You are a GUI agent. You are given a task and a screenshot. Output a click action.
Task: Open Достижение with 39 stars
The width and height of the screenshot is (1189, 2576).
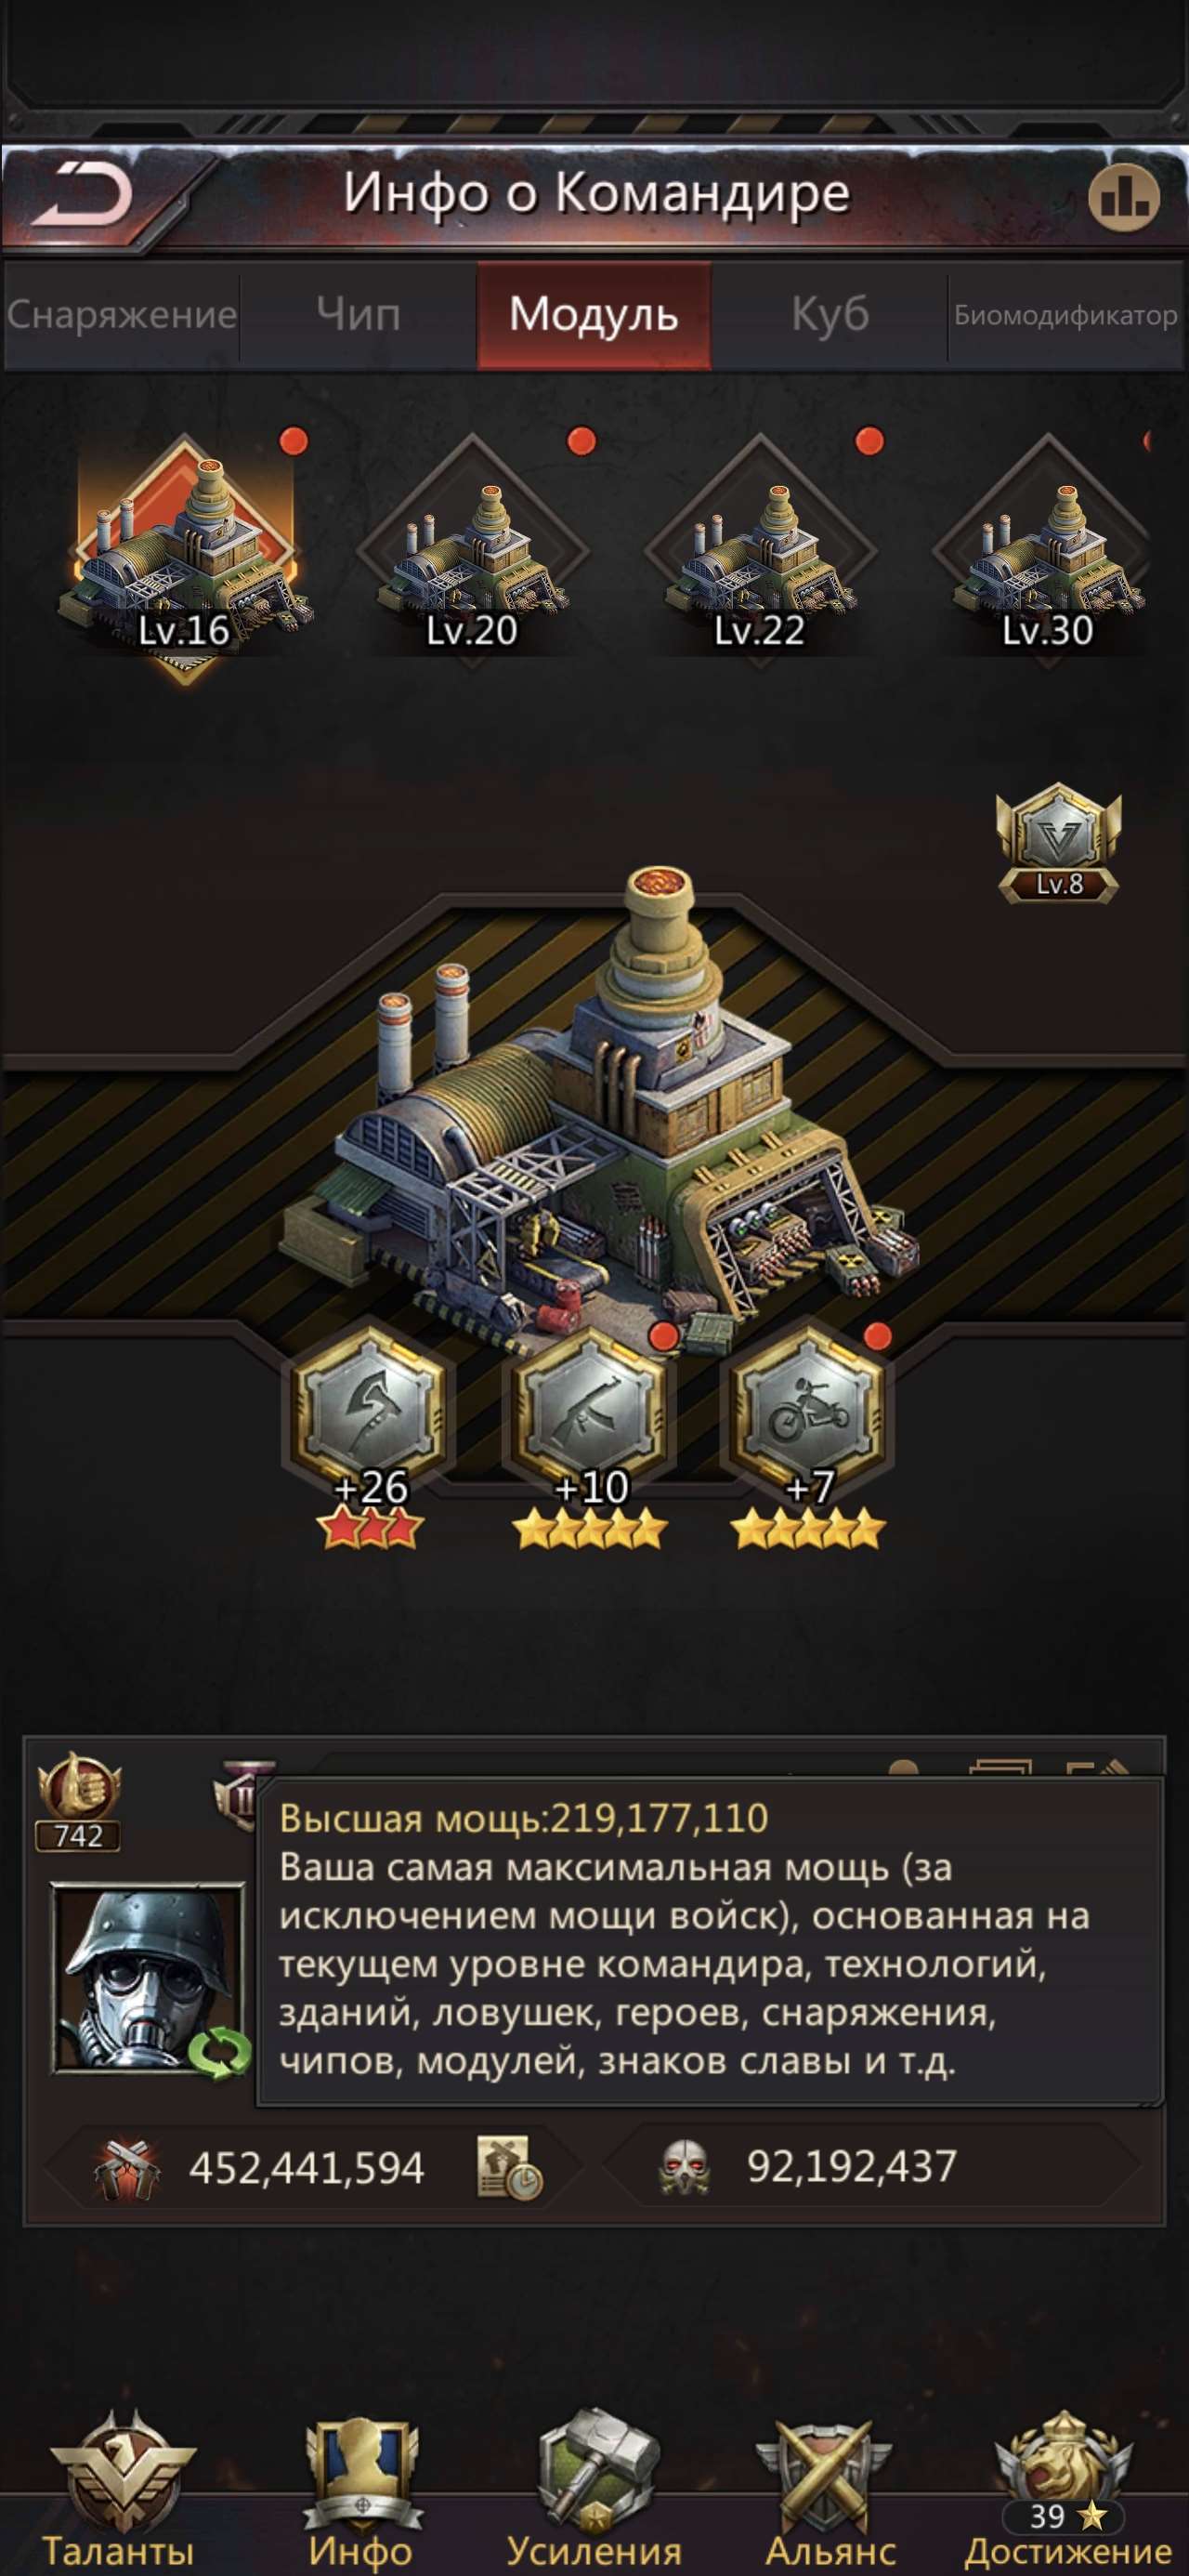point(1068,2492)
